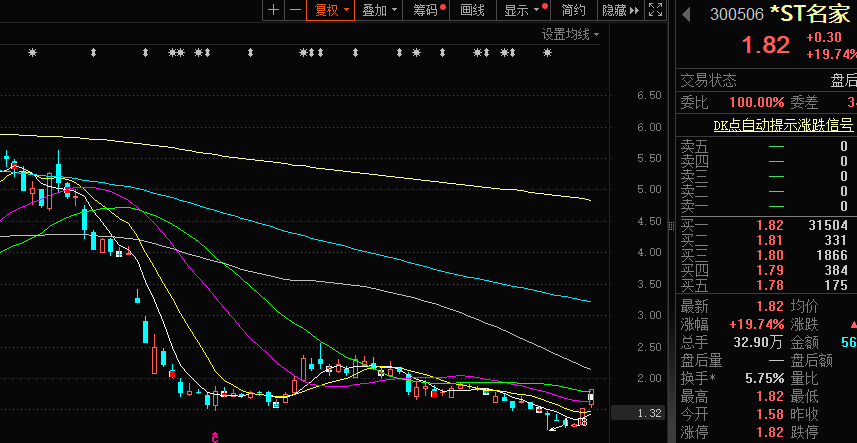Click the 1.32 price label on axis

pyautogui.click(x=650, y=413)
